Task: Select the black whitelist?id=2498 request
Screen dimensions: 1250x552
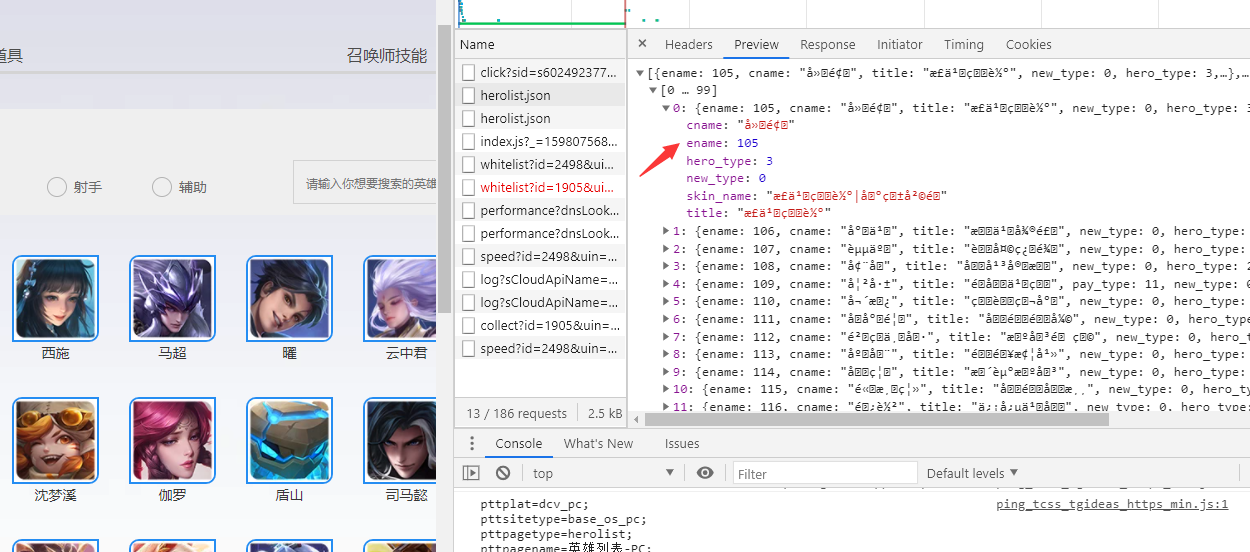Action: (541, 164)
